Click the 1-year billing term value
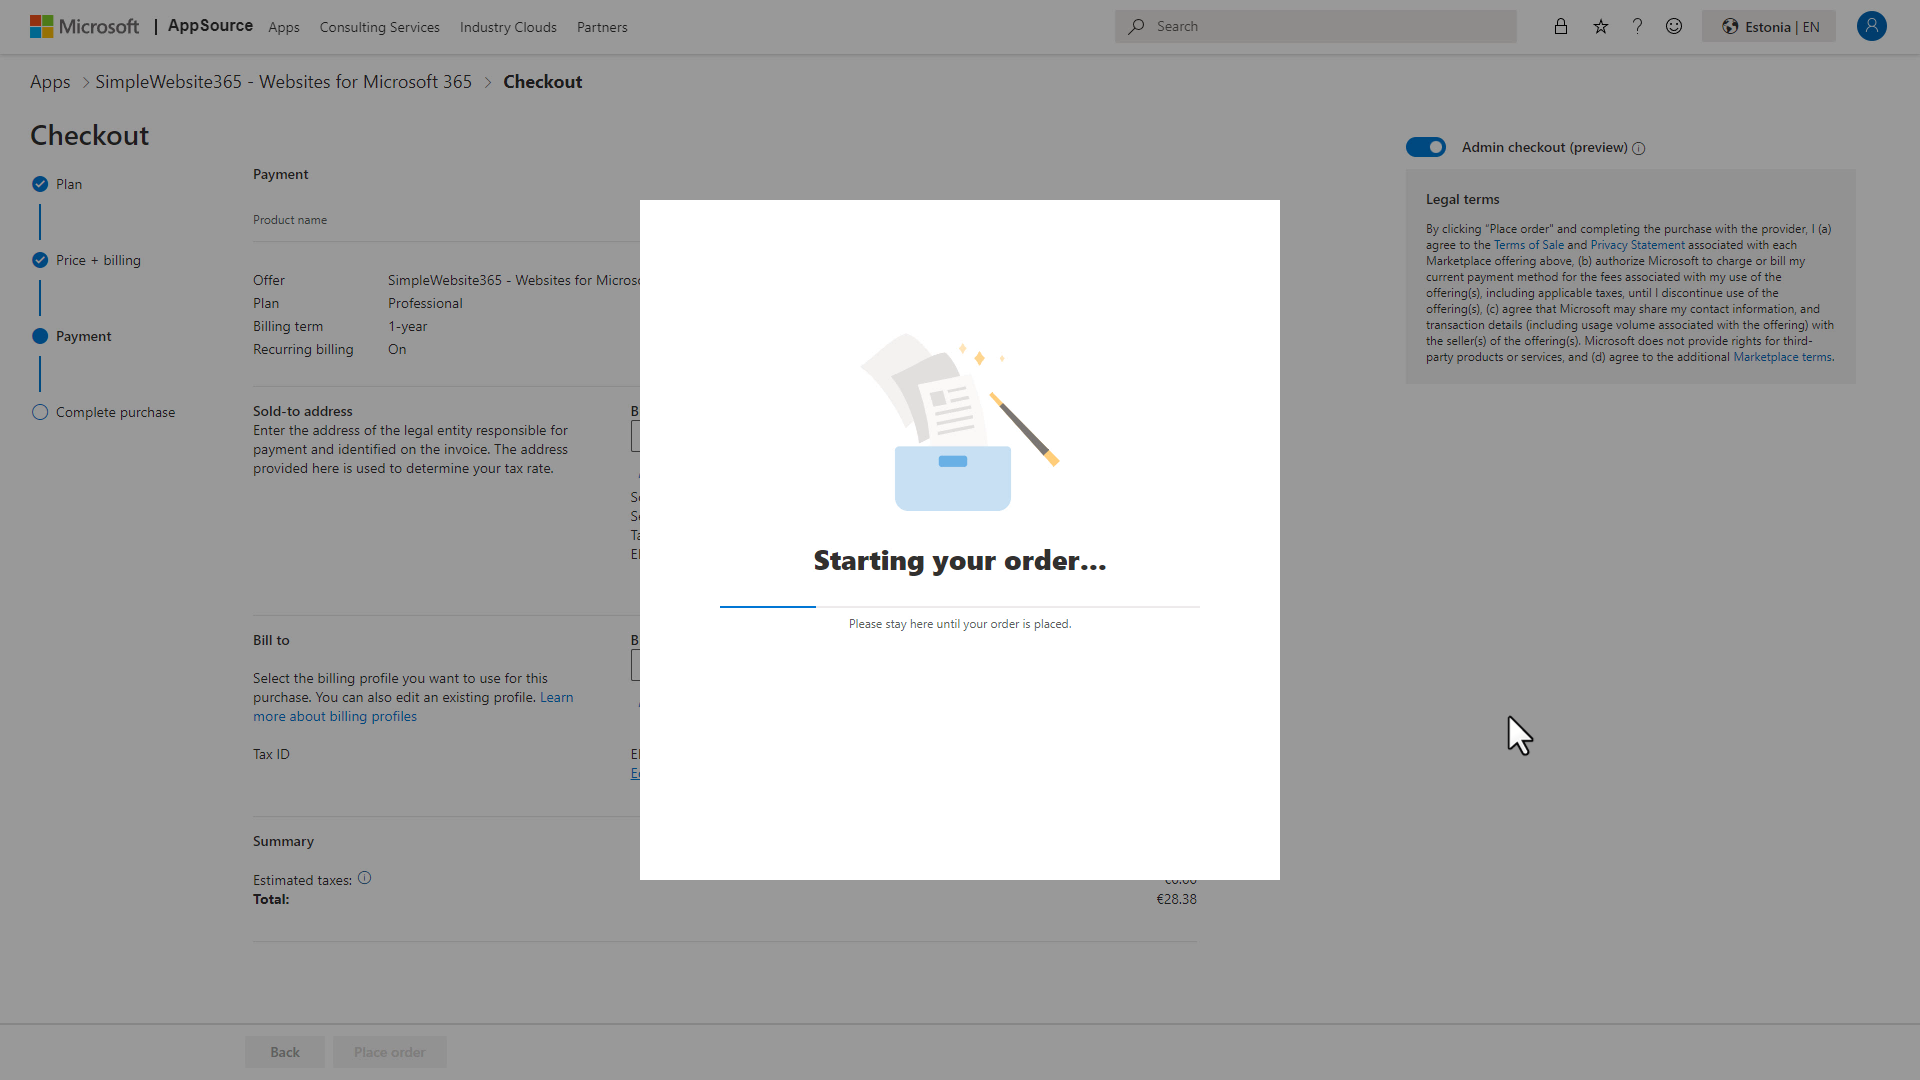Screen dimensions: 1920x1080 pyautogui.click(x=407, y=326)
